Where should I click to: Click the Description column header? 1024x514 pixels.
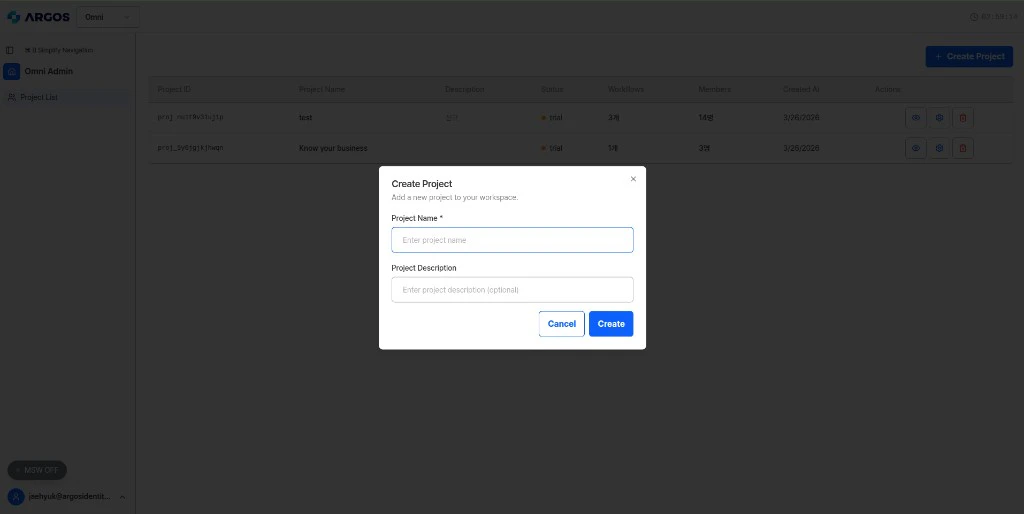[x=464, y=89]
